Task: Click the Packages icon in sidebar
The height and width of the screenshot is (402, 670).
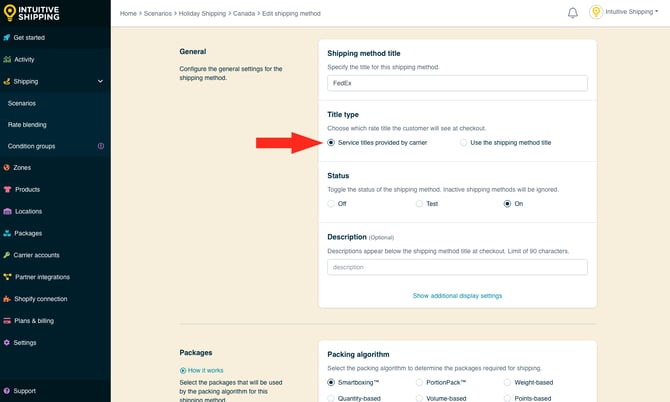Action: [x=8, y=233]
